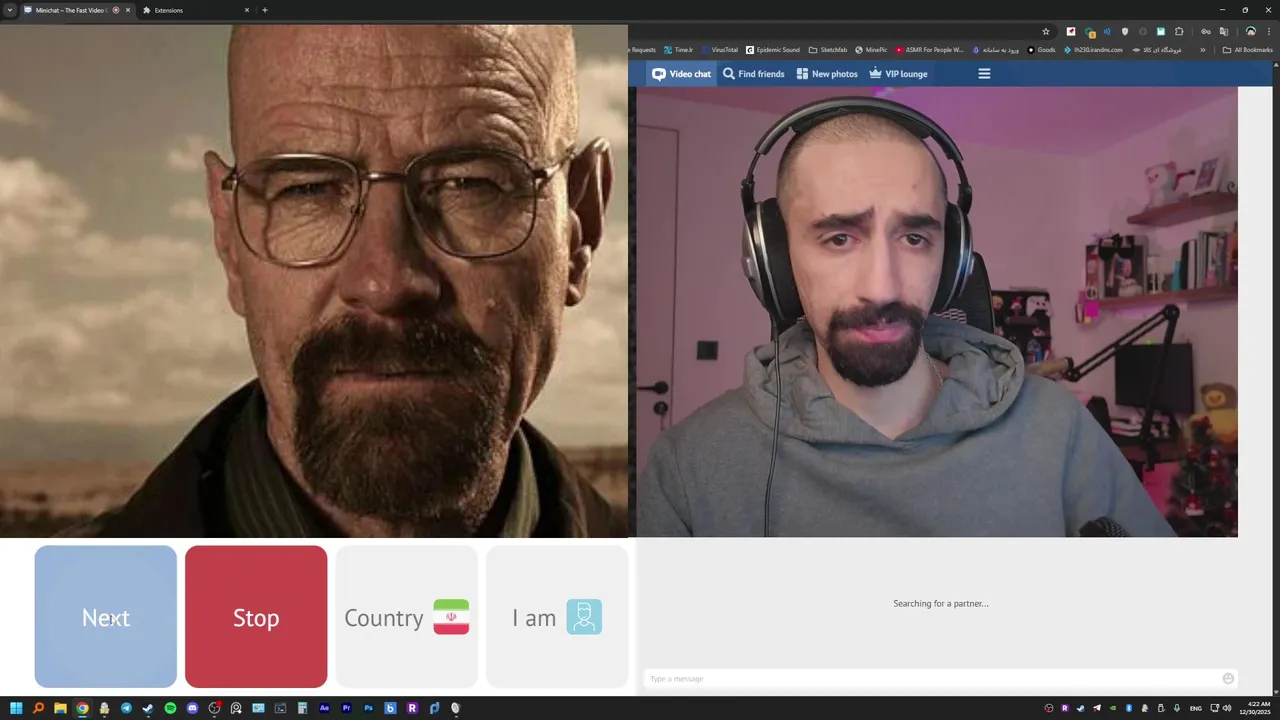Open the tab search dropdown arrow
Screen dimensions: 1280x720
[x=10, y=10]
